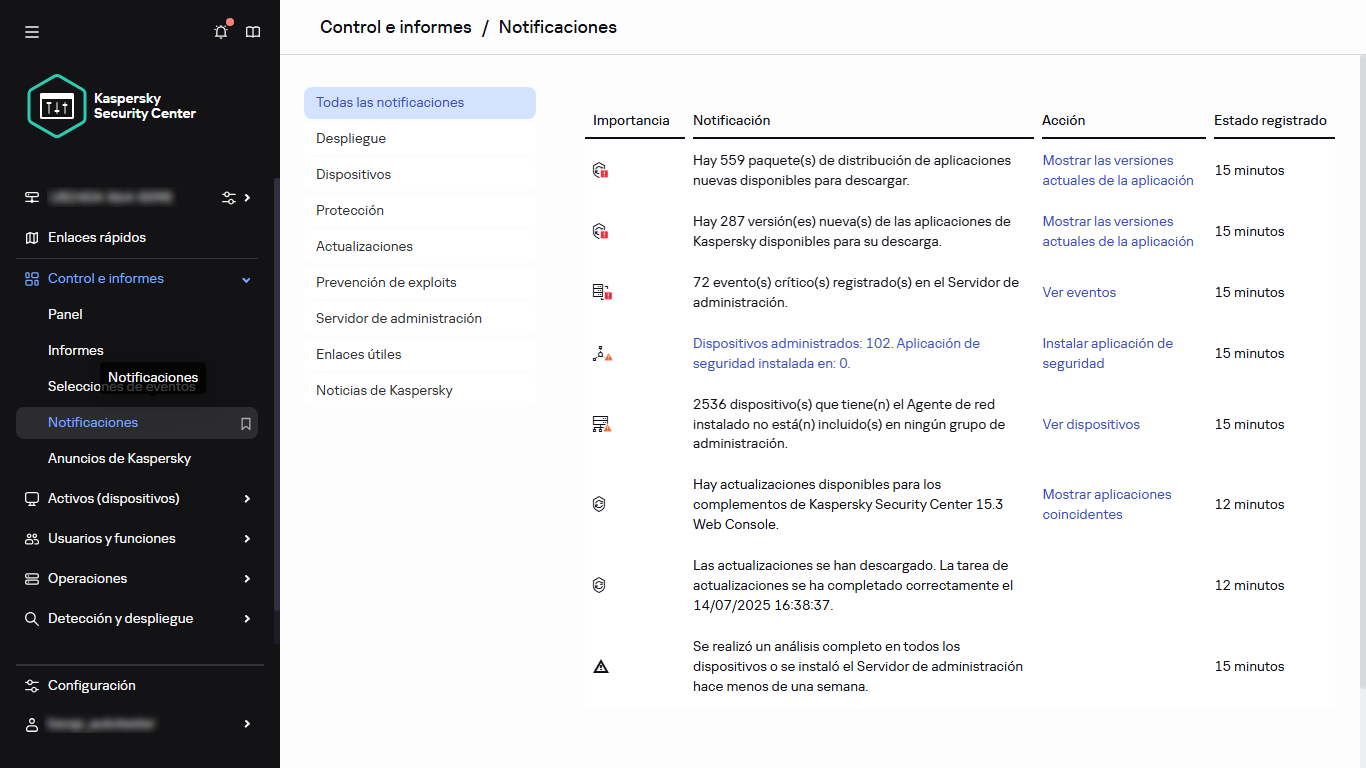Viewport: 1366px width, 768px height.
Task: Expand Usuarios y funciones menu
Action: click(247, 539)
